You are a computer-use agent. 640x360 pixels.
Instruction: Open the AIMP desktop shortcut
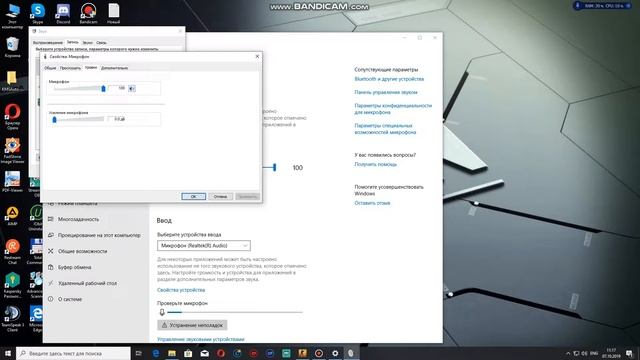pyautogui.click(x=12, y=216)
